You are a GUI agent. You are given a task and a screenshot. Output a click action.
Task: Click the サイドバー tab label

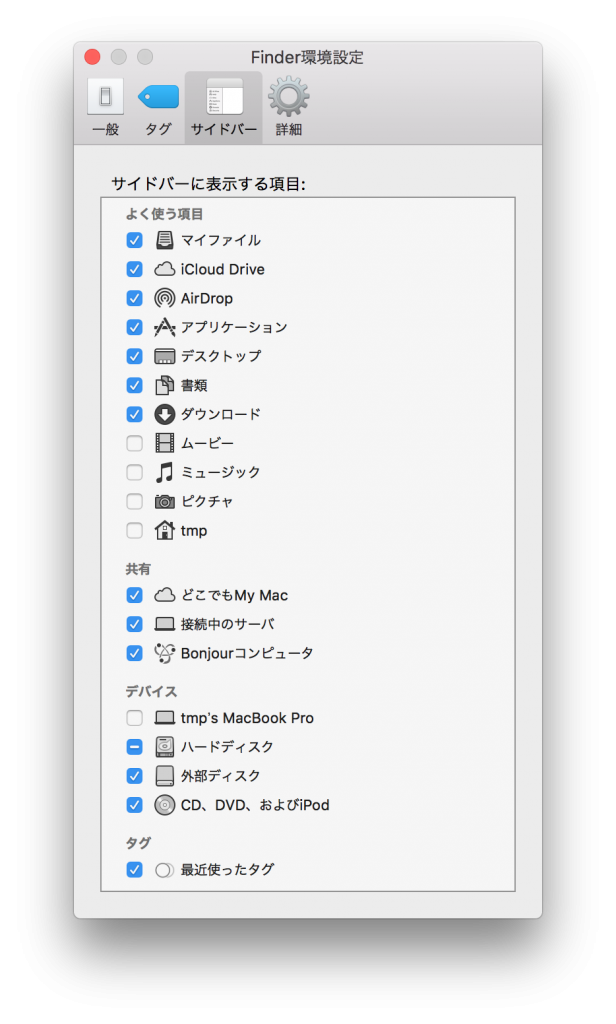pyautogui.click(x=224, y=129)
